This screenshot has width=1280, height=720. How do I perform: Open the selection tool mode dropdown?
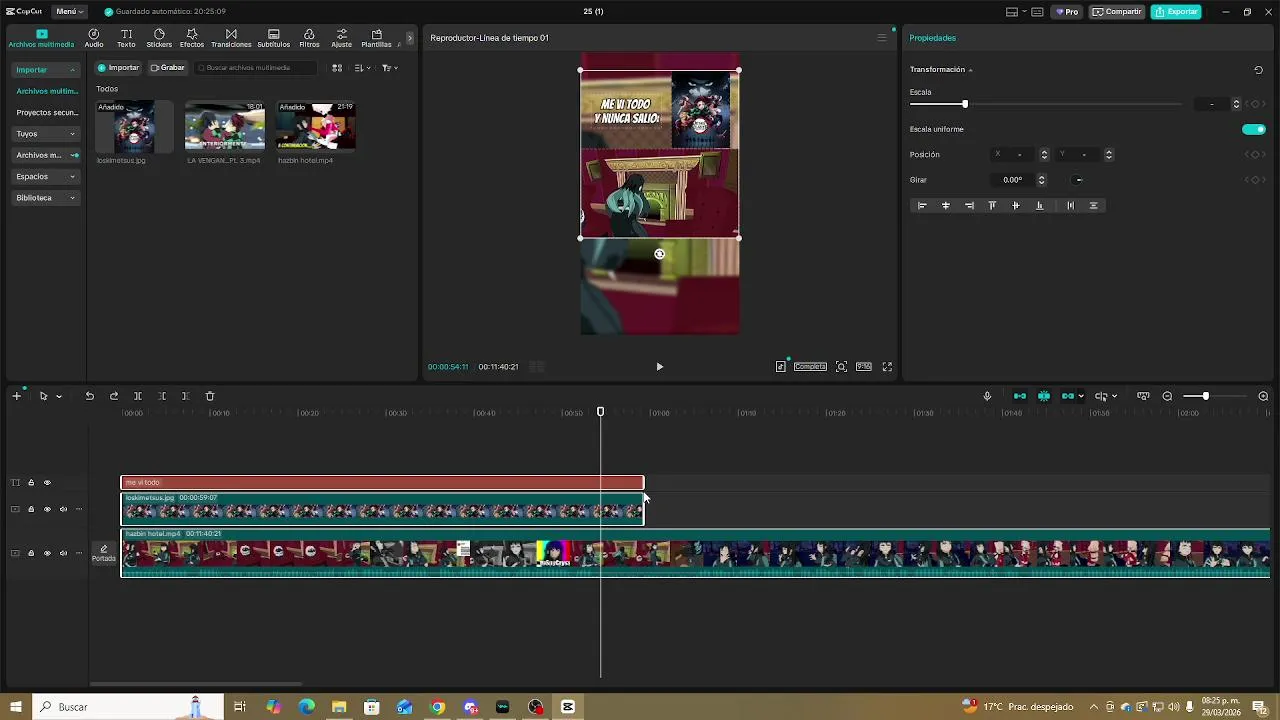click(59, 396)
